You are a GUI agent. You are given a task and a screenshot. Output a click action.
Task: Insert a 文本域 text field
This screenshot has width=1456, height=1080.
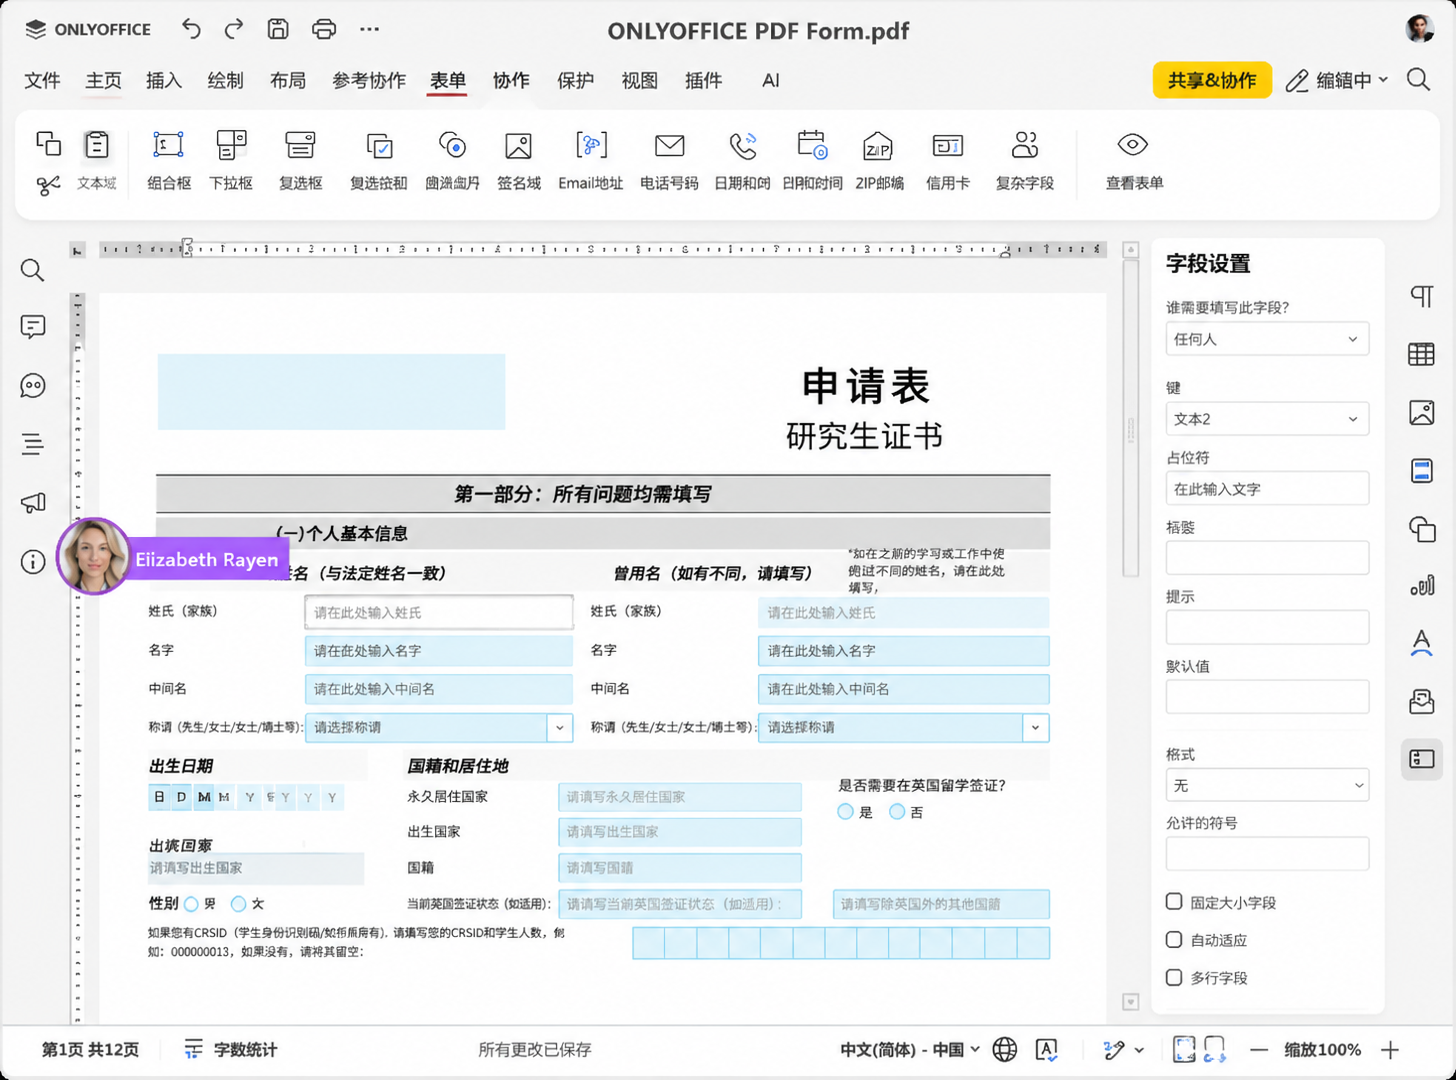[97, 160]
